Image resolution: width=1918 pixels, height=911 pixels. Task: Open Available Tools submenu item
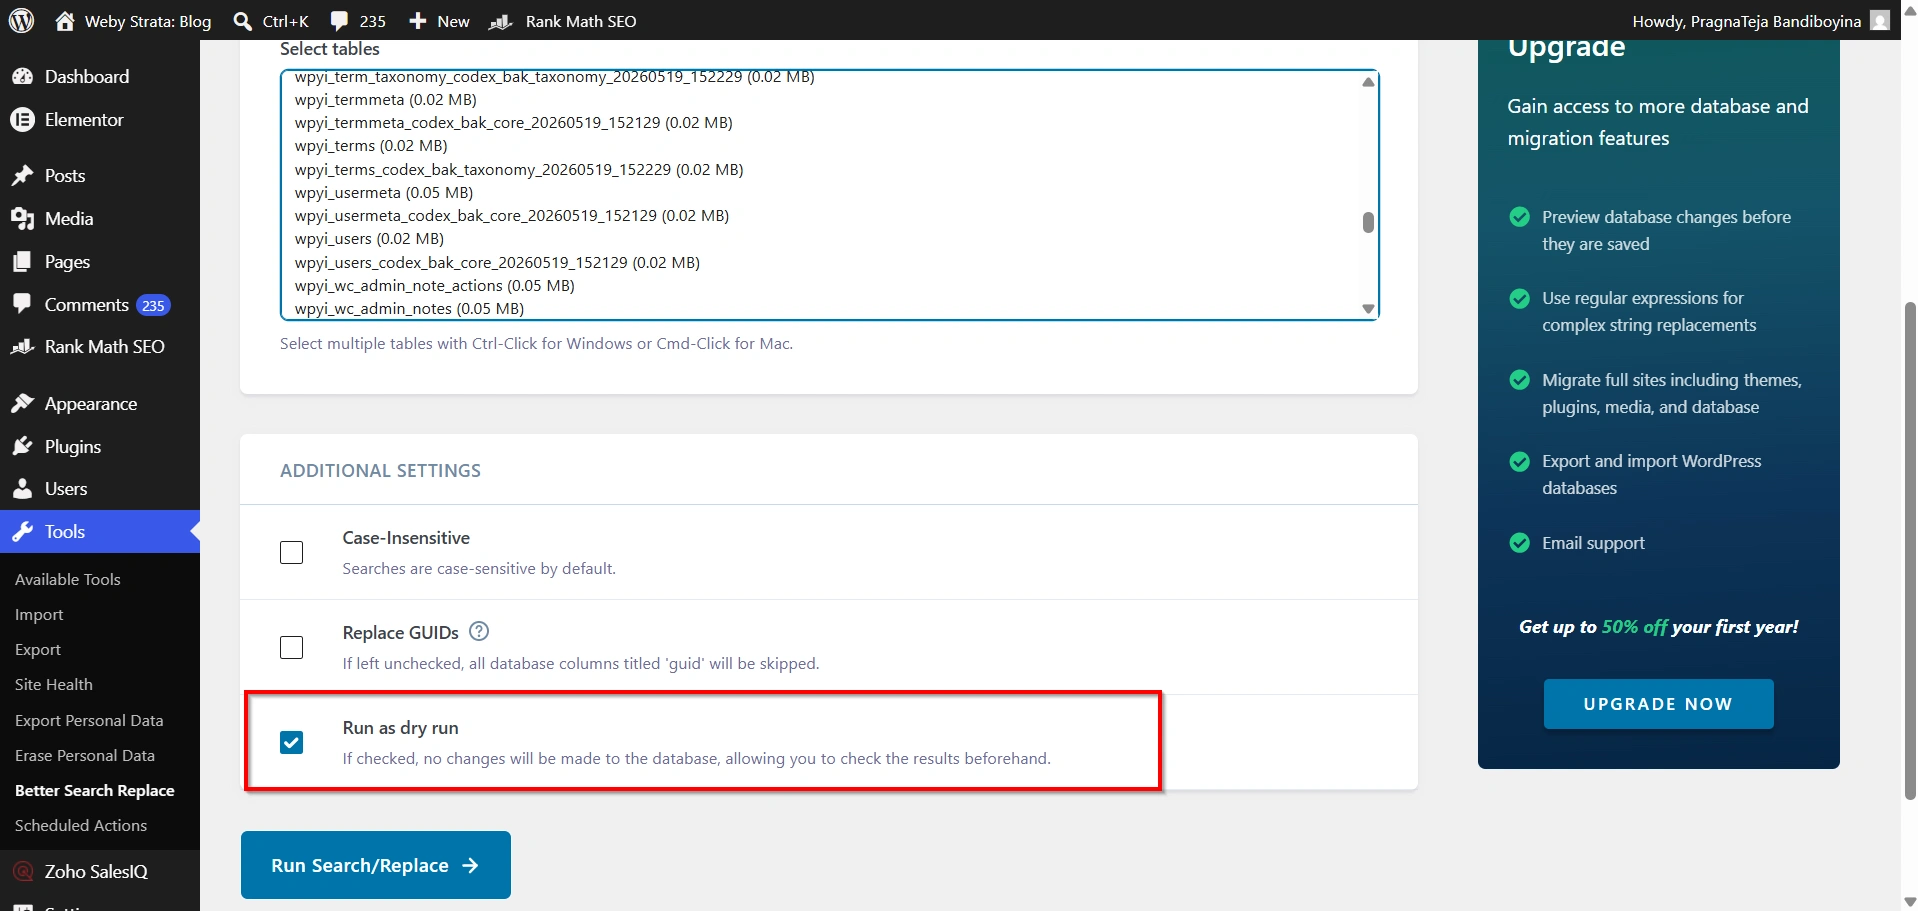68,580
